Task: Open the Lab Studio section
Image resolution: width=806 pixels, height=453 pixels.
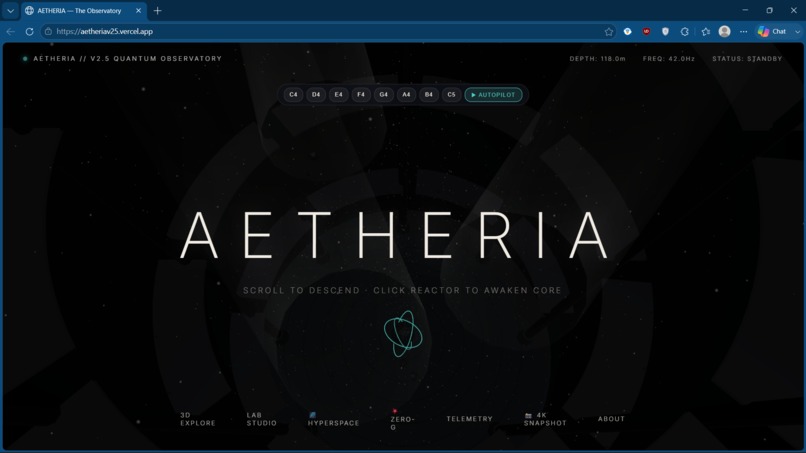Action: (262, 419)
